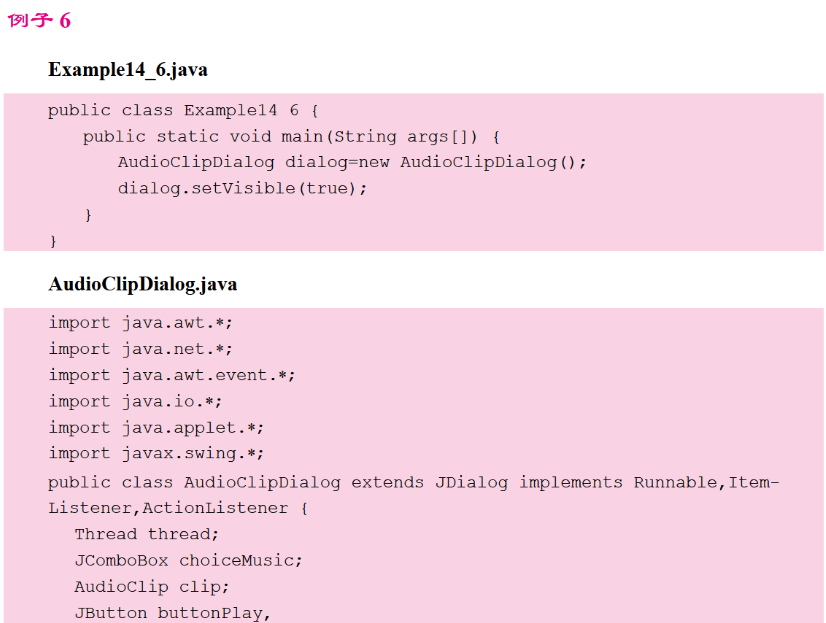Click the 'JButton buttonPlay,' declaration

pos(172,612)
